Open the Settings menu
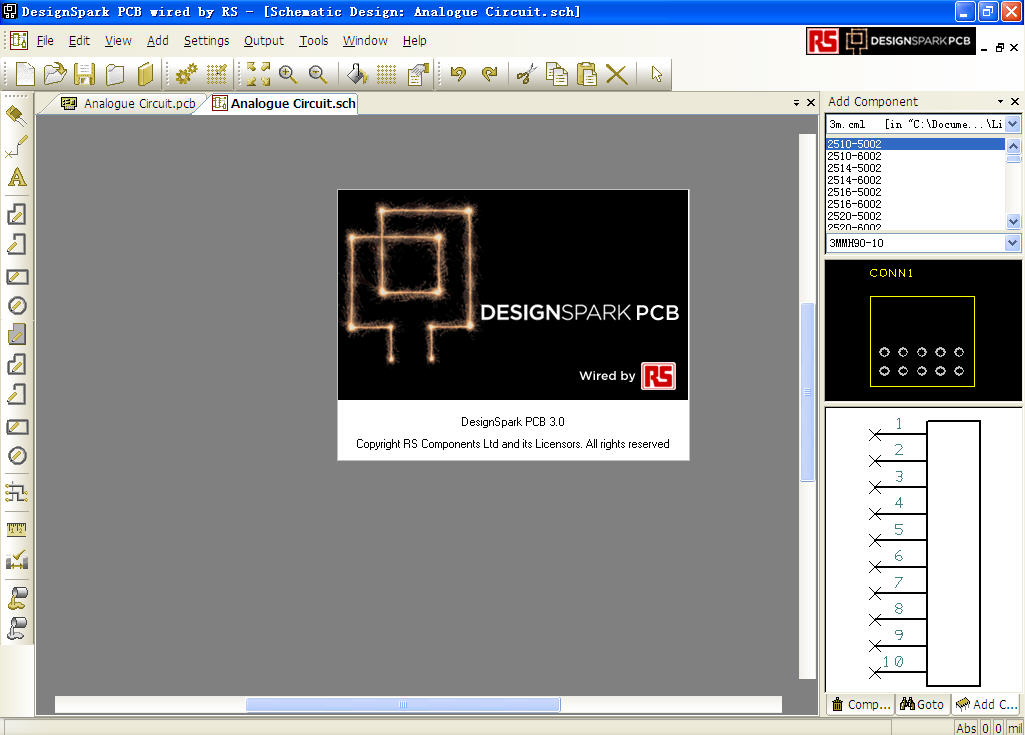This screenshot has height=735, width=1025. pyautogui.click(x=206, y=41)
